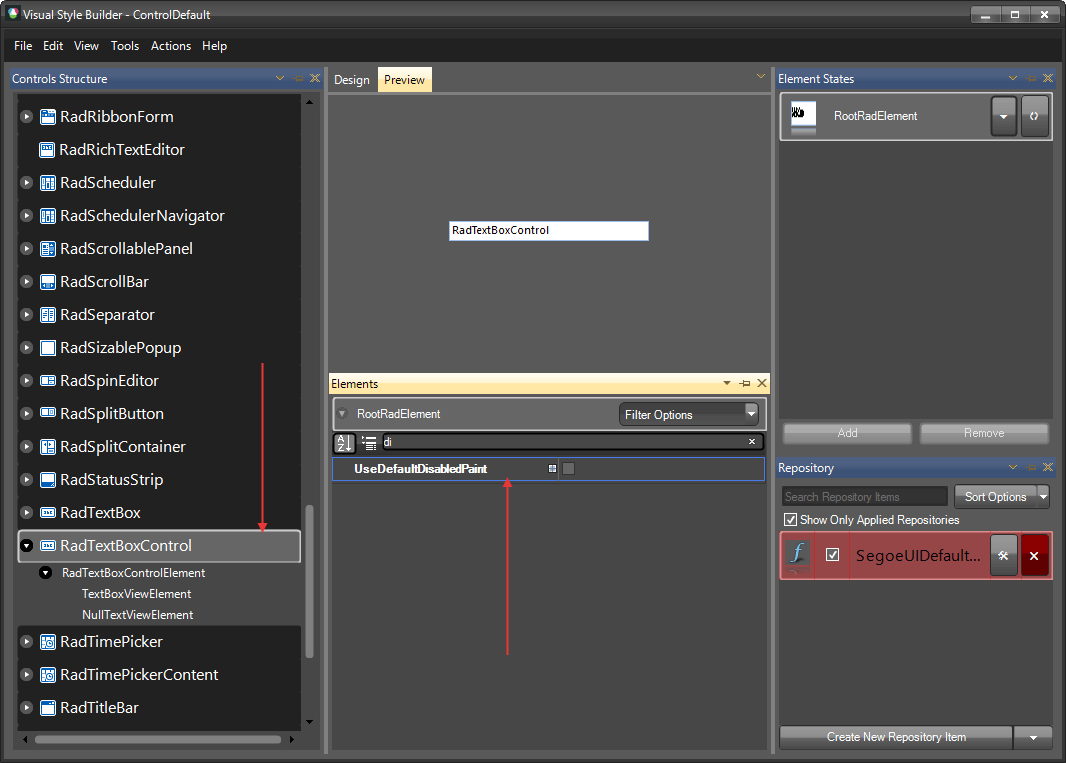Expand the RadTimePicker tree node
Image resolution: width=1066 pixels, height=763 pixels.
pyautogui.click(x=25, y=641)
